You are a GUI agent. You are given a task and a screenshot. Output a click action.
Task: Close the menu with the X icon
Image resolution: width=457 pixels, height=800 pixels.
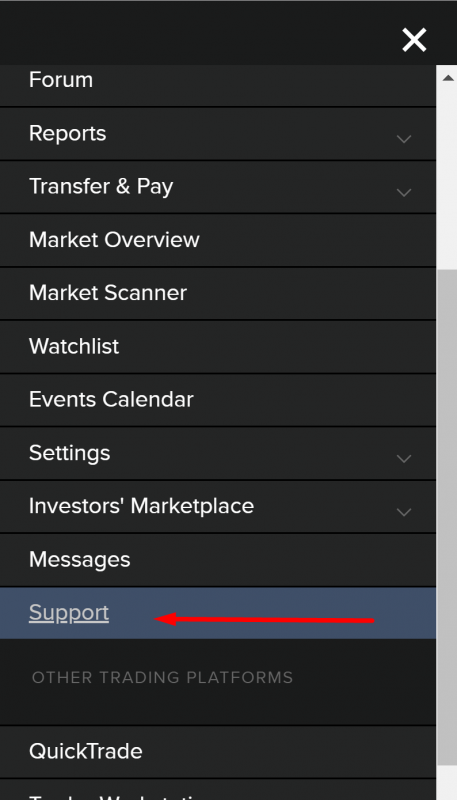[414, 40]
